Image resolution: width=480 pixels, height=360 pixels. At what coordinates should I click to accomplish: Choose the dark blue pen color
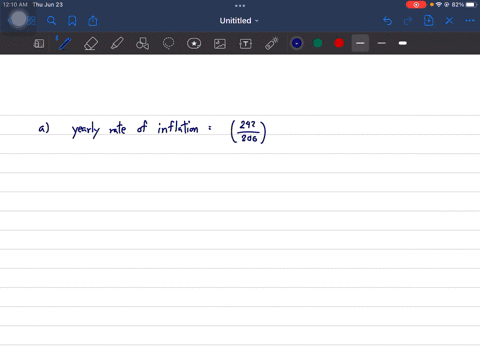(297, 43)
